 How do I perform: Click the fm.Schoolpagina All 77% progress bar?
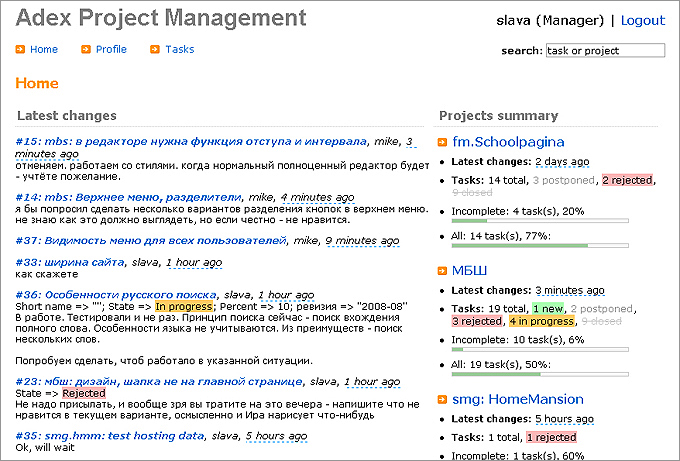pyautogui.click(x=540, y=245)
